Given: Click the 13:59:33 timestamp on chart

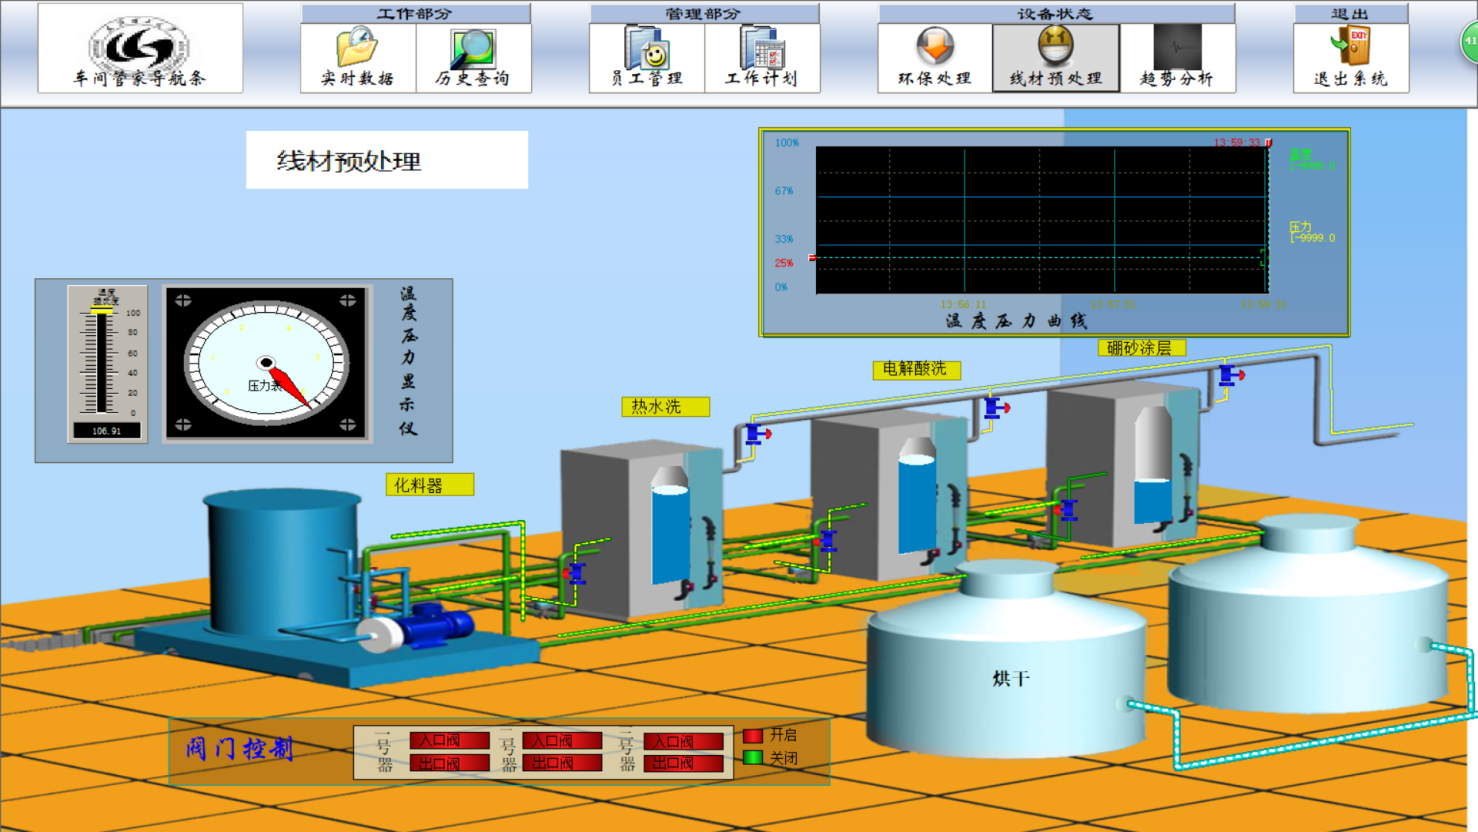Looking at the screenshot, I should tap(1238, 143).
